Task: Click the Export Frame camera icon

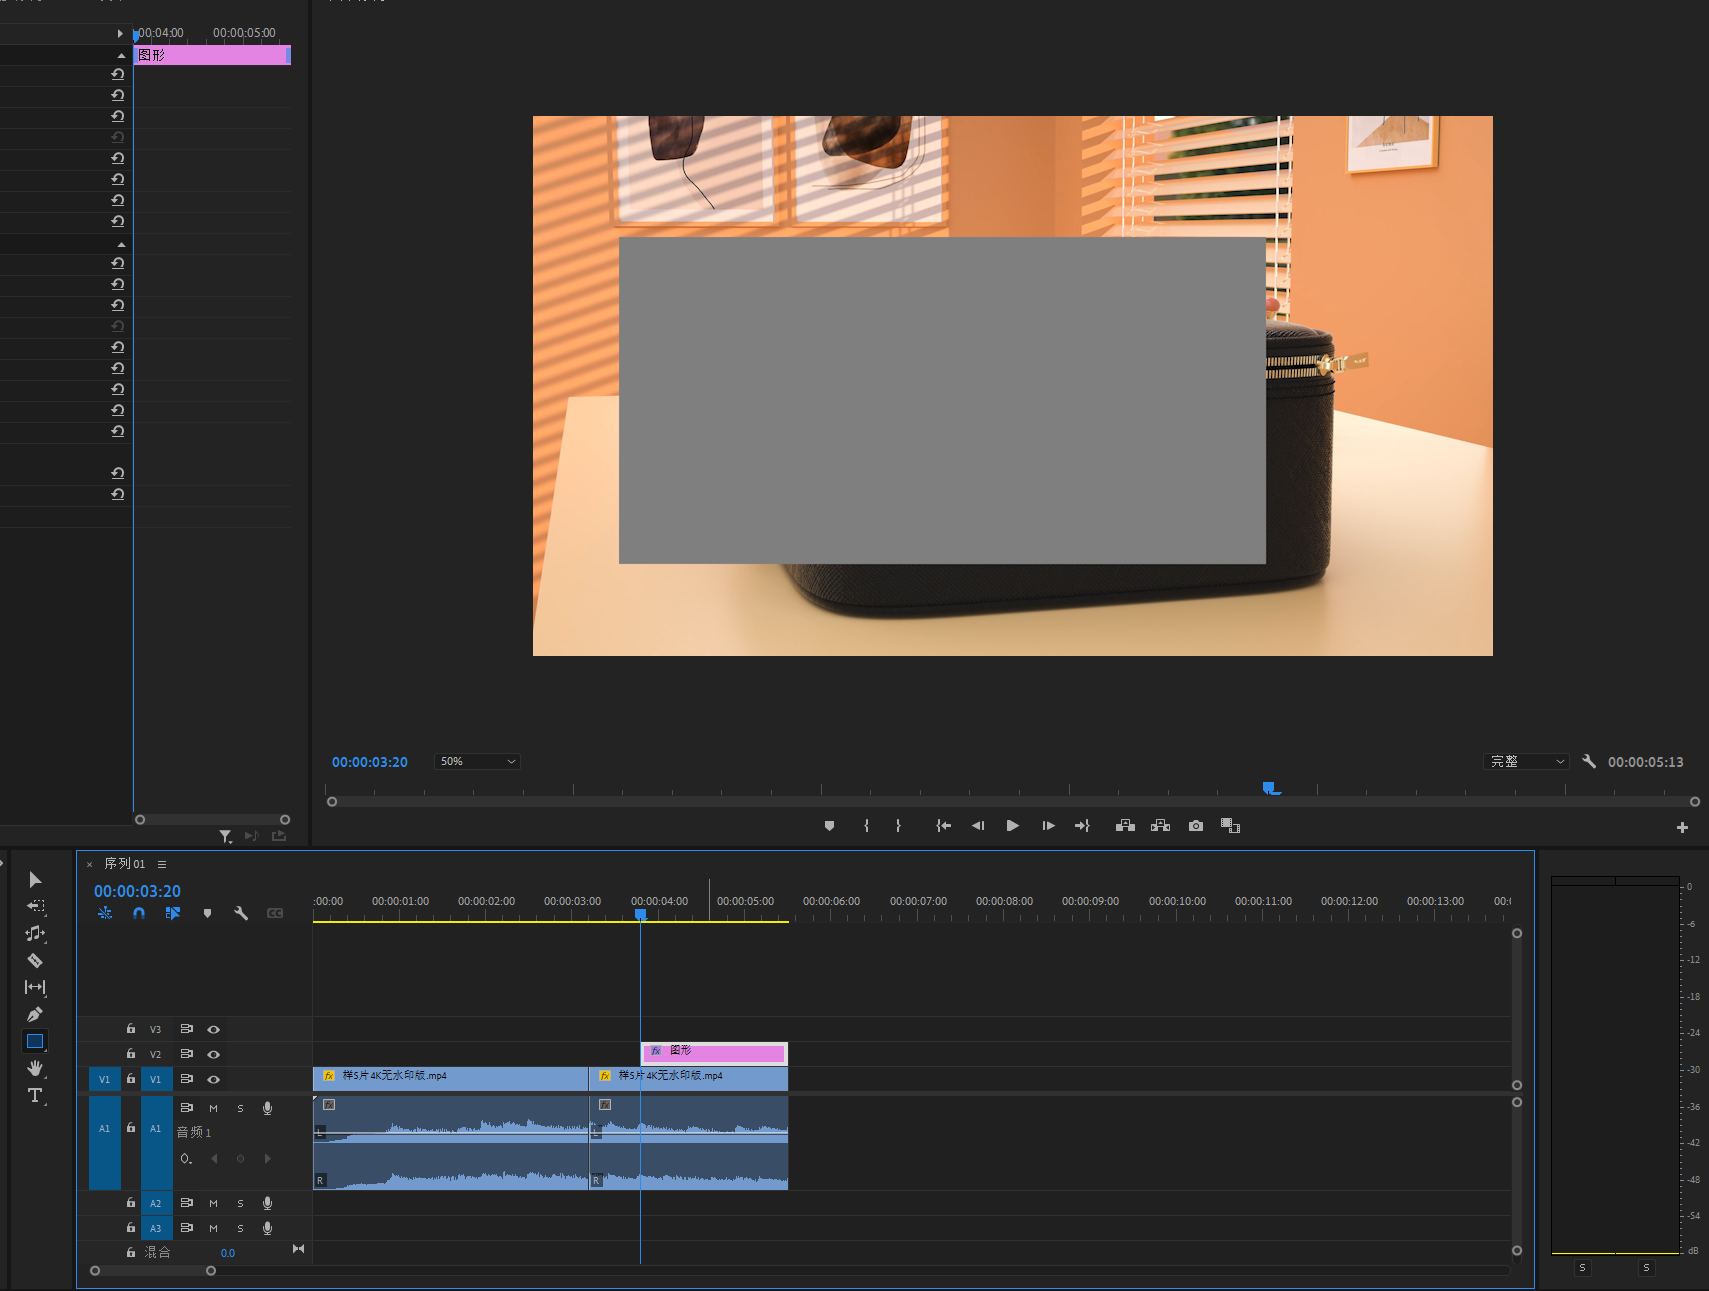Action: [1195, 826]
